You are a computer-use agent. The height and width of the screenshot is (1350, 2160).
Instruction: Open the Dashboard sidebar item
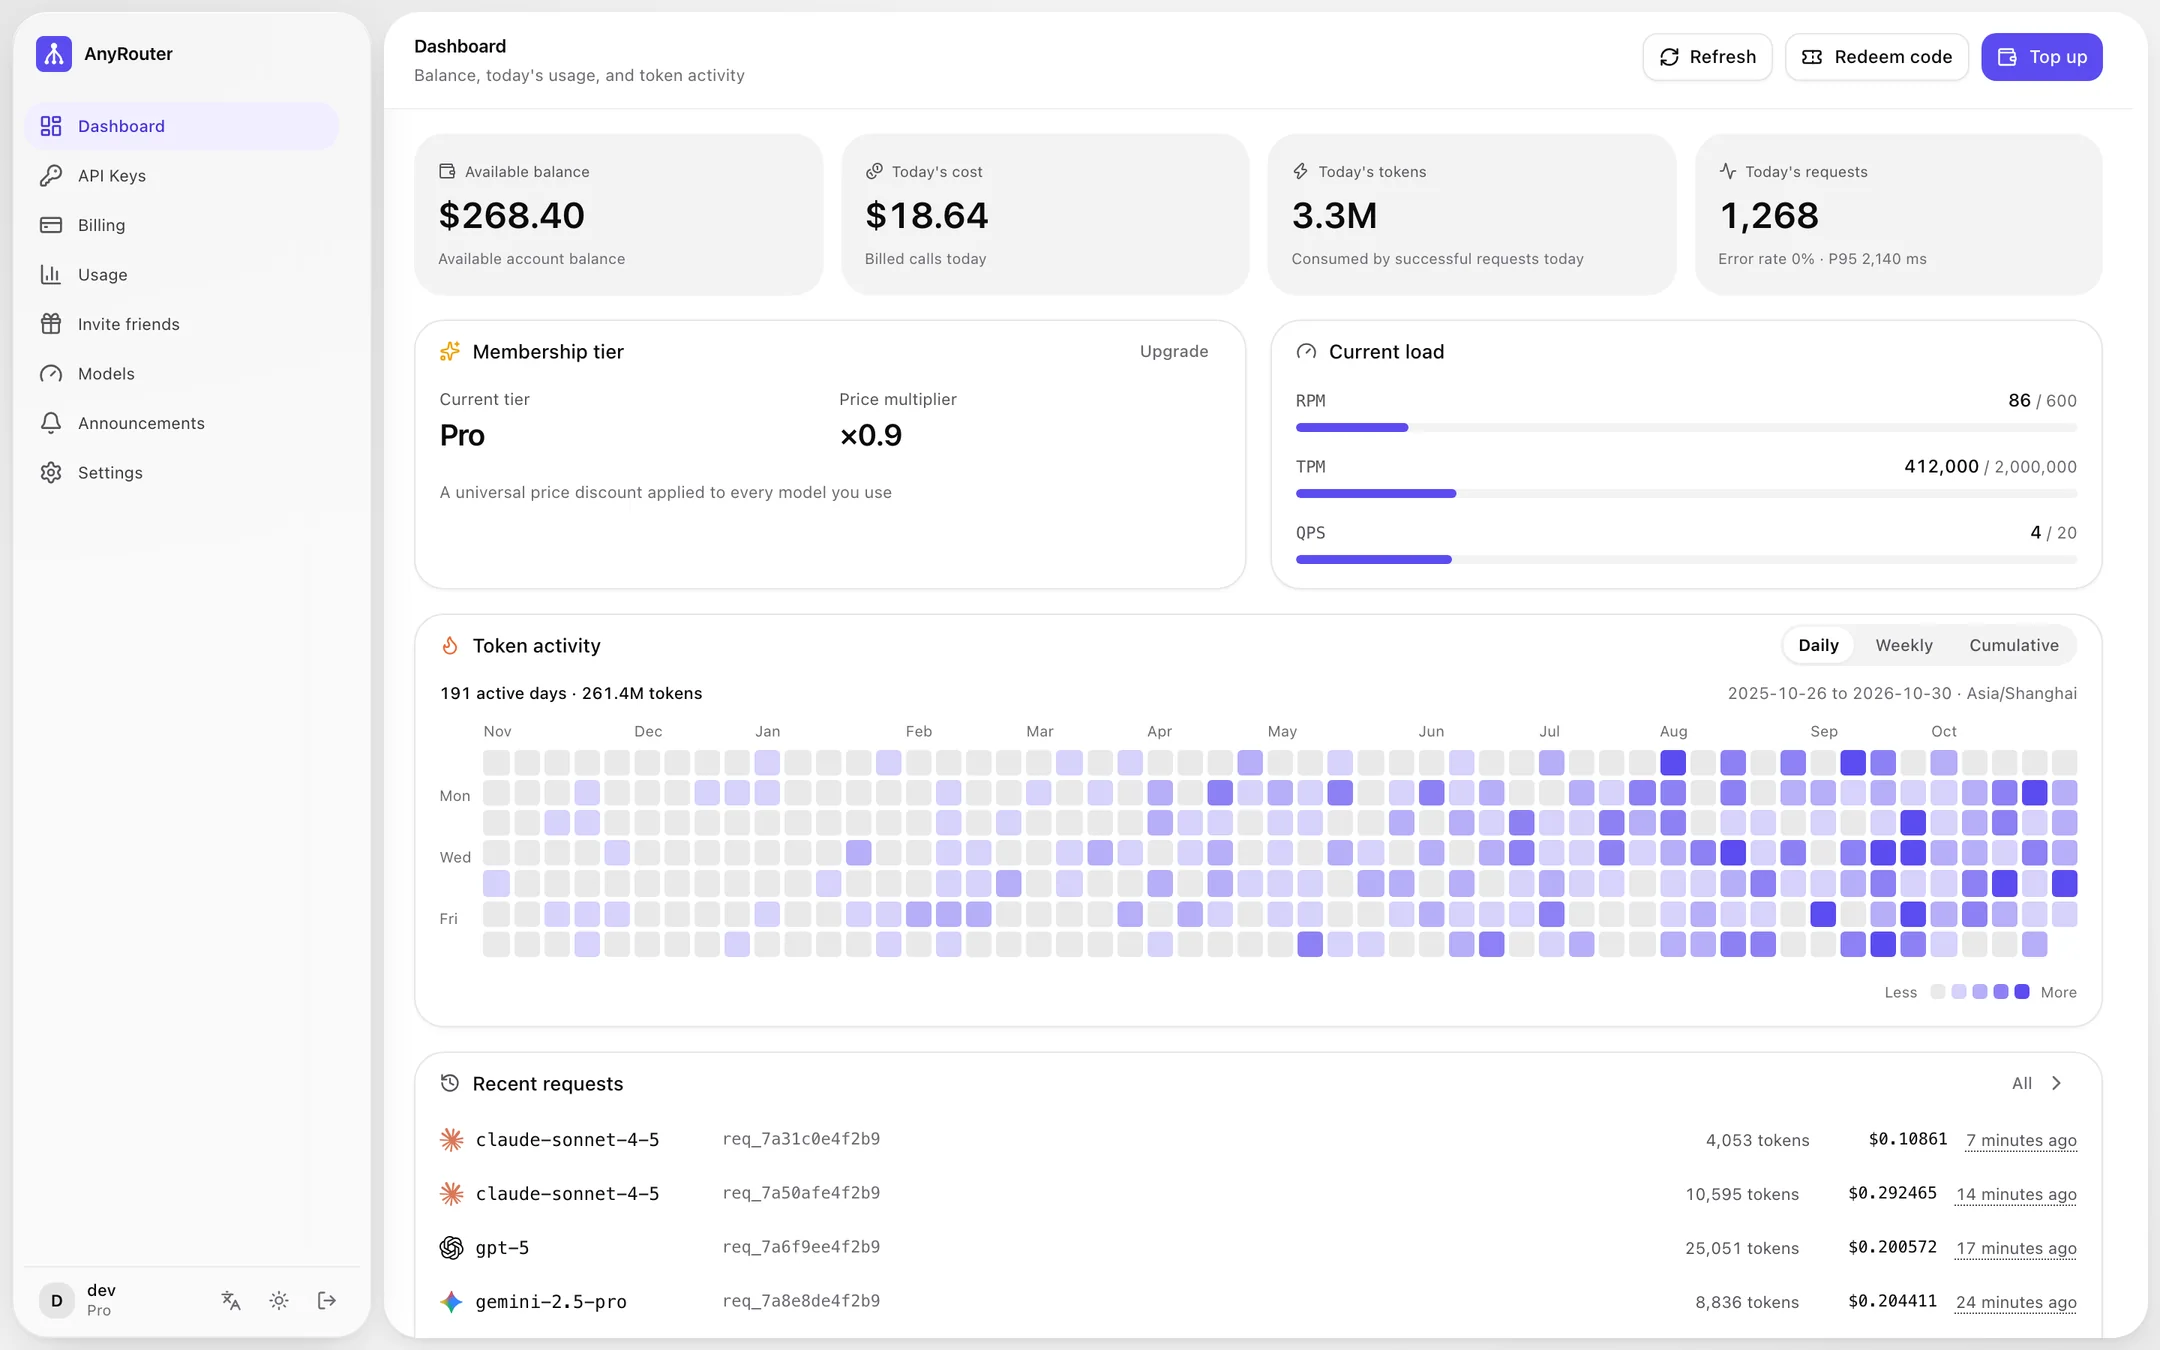click(182, 126)
